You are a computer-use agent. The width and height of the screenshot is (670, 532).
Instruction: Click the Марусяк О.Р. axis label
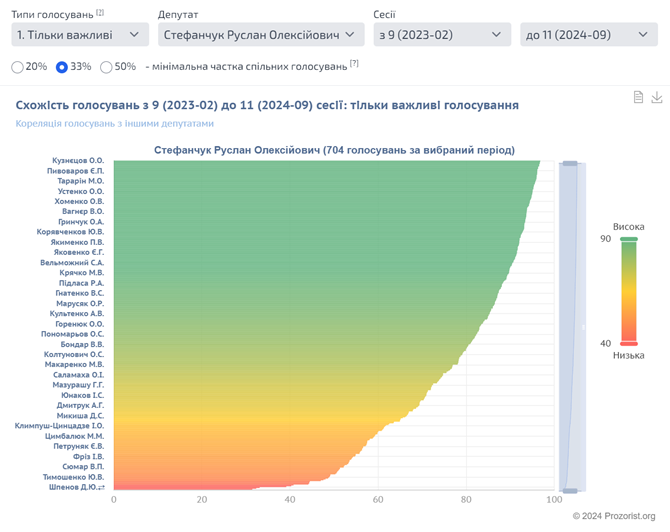(x=80, y=304)
